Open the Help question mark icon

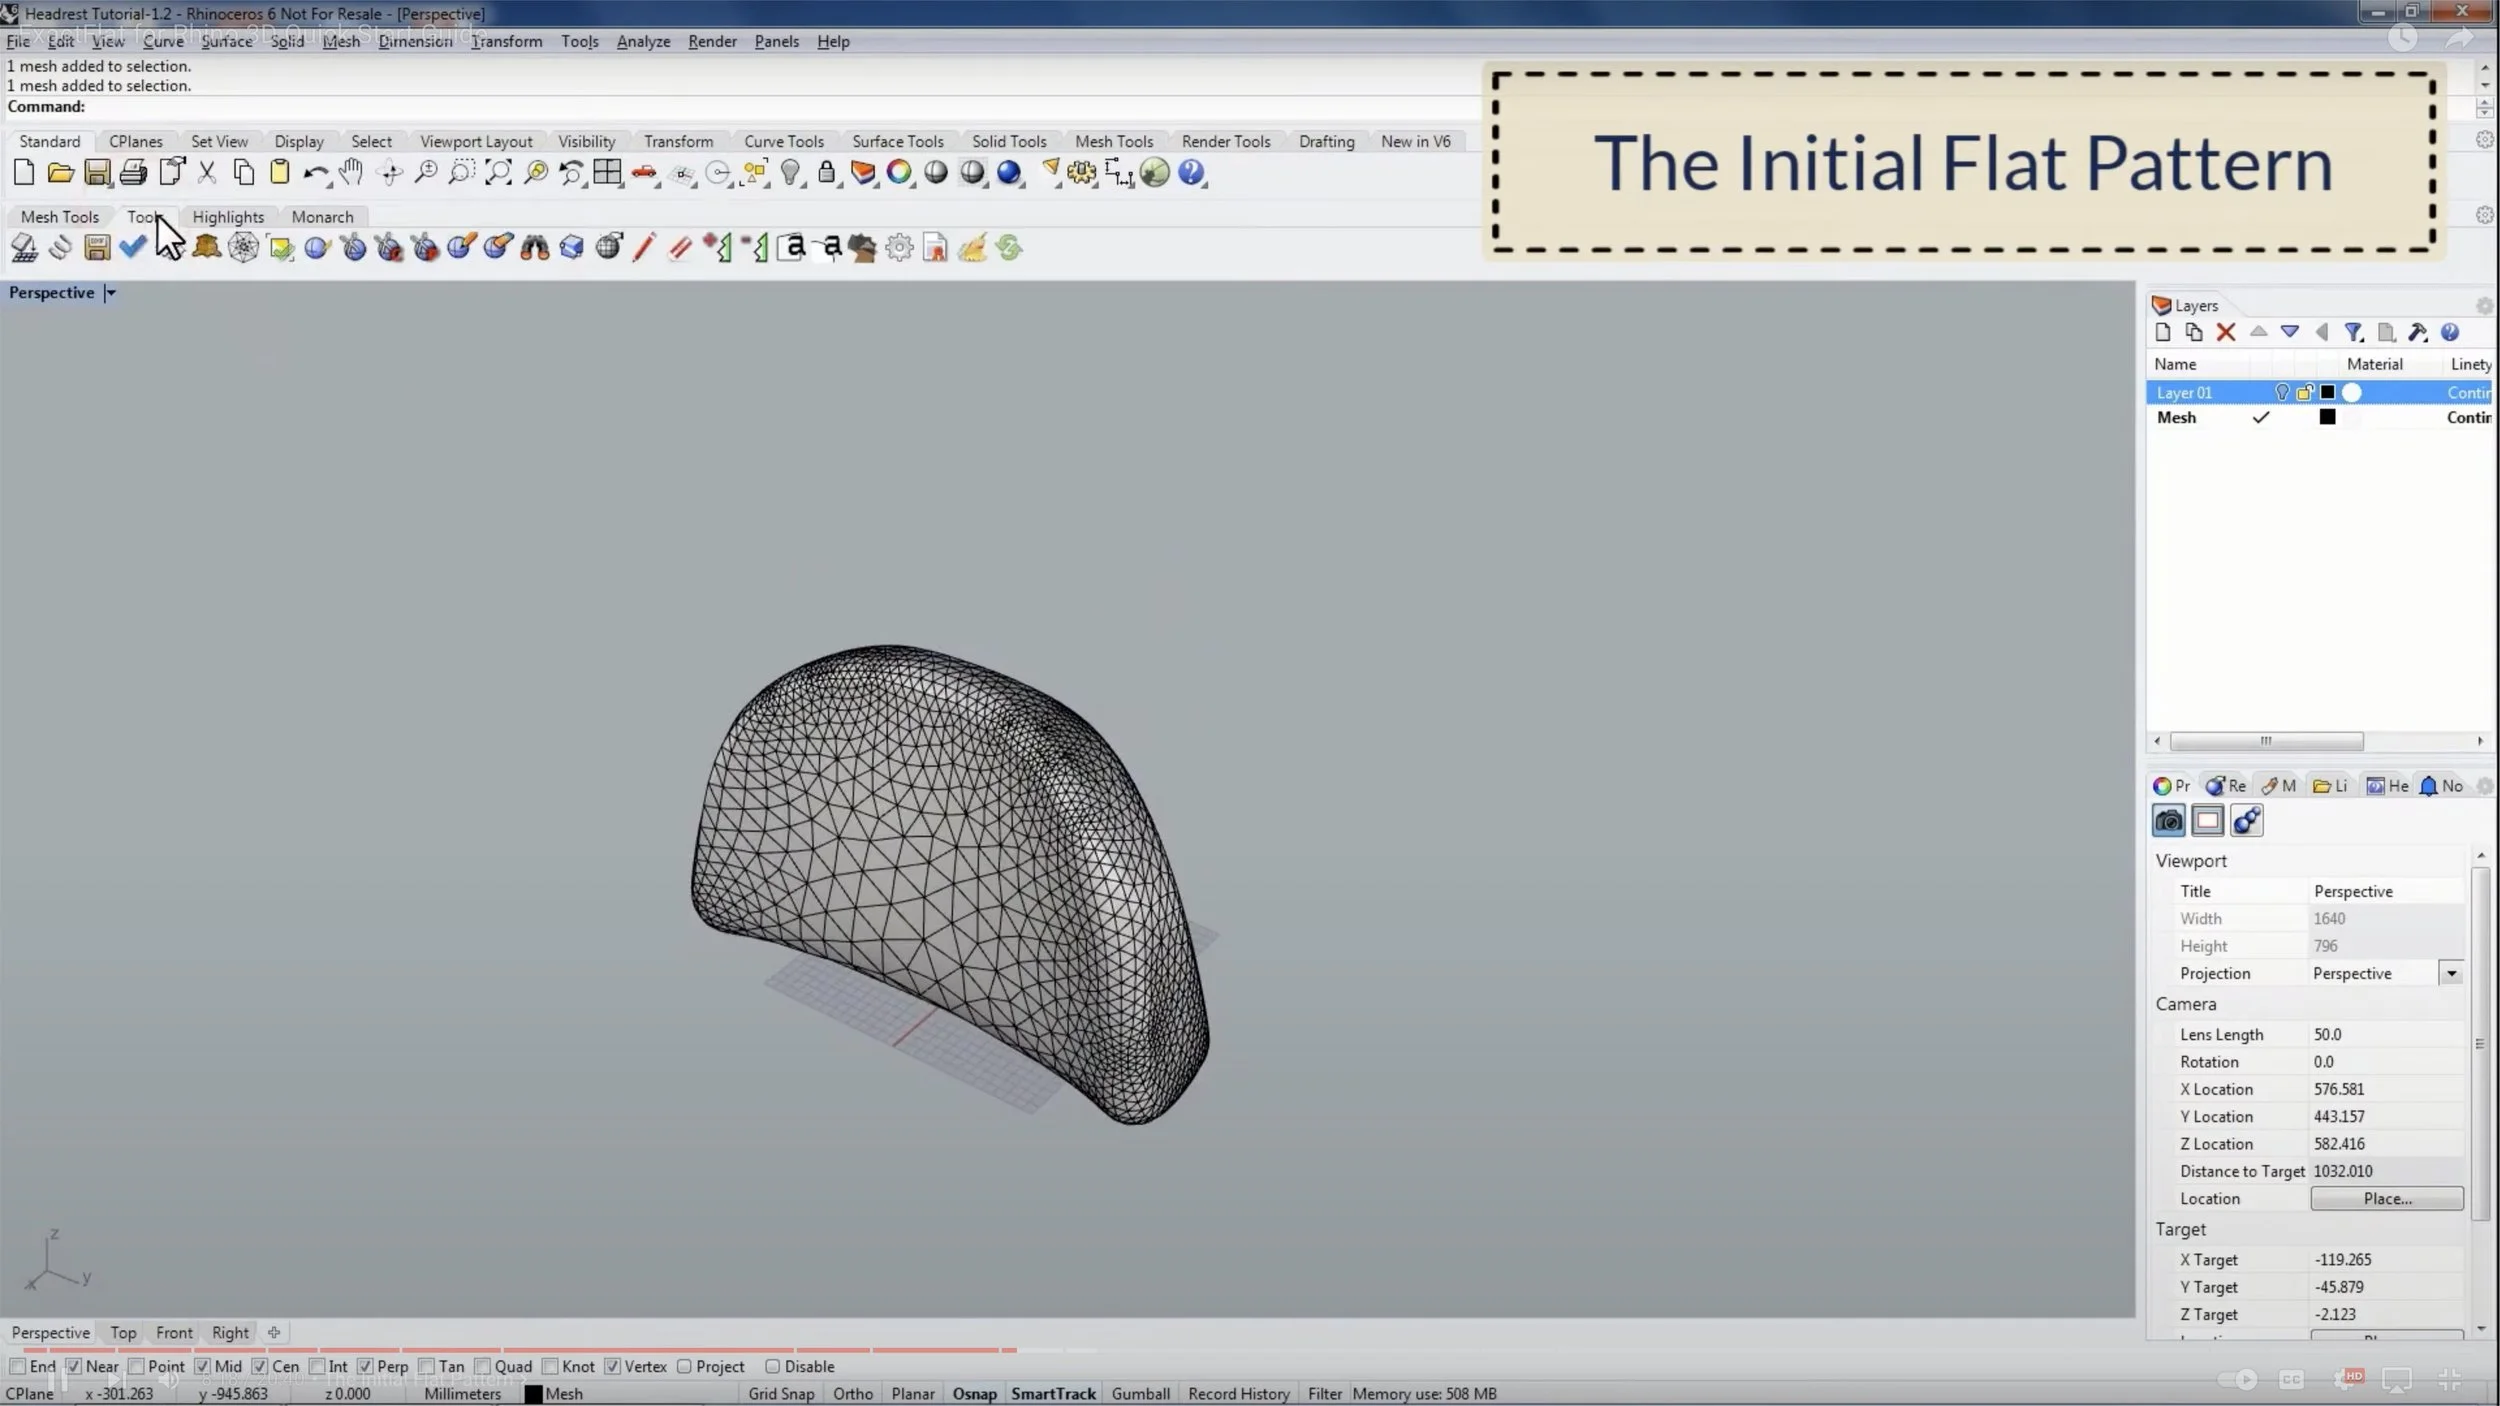tap(1190, 172)
